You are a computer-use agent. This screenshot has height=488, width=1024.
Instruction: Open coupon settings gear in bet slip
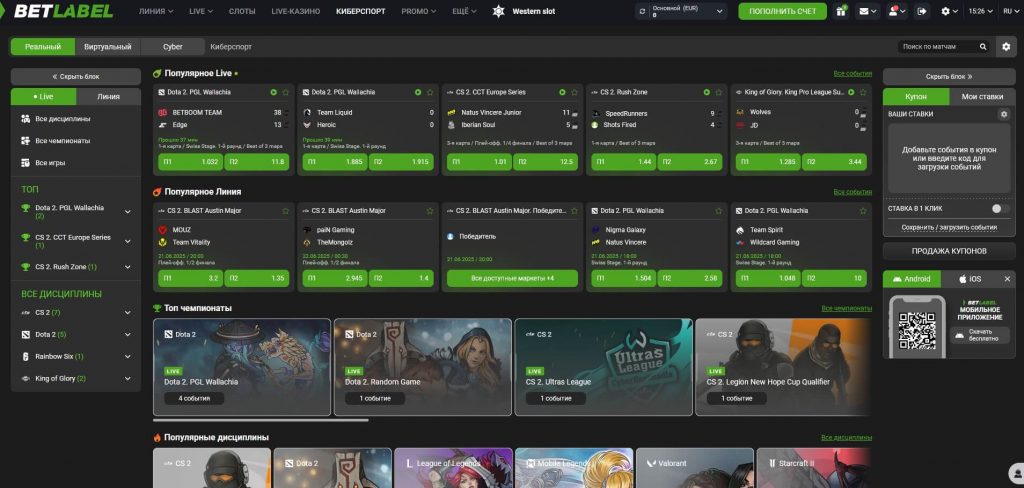[1004, 114]
